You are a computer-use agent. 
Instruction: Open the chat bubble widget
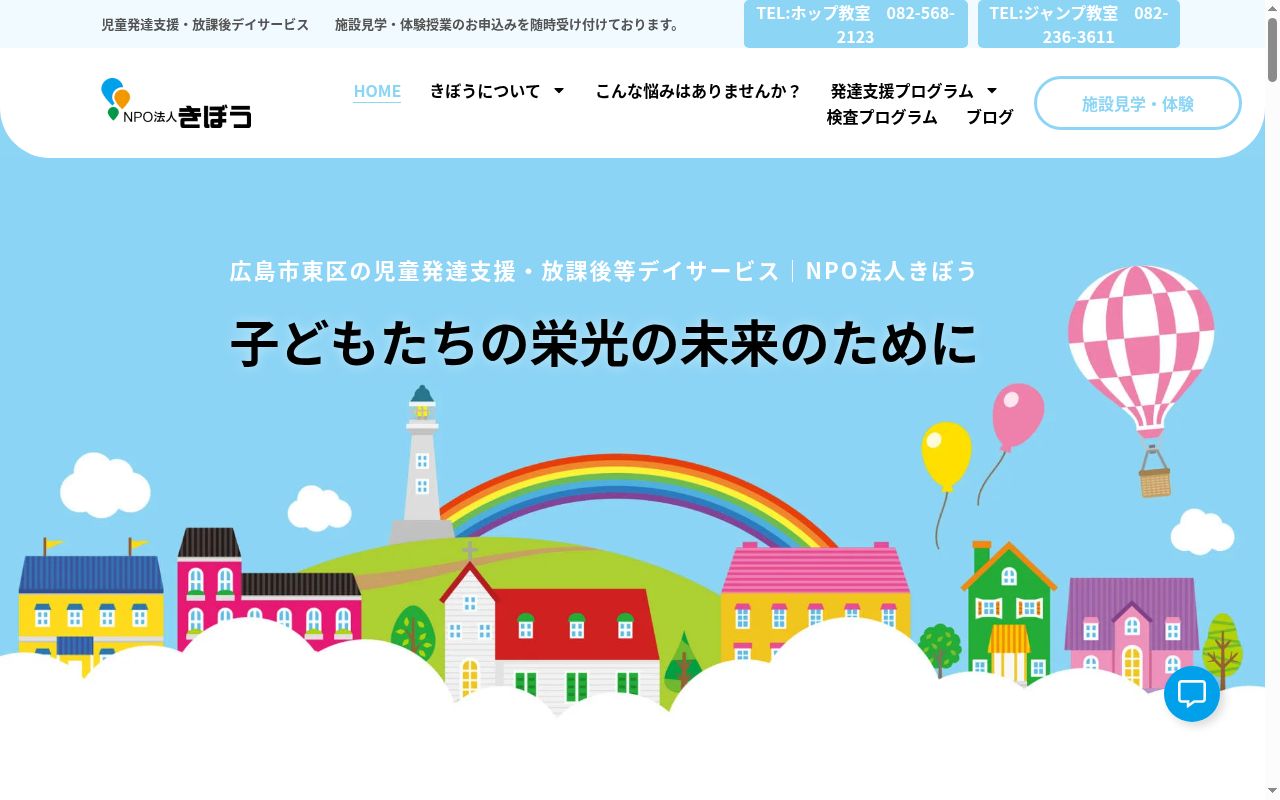(x=1191, y=694)
